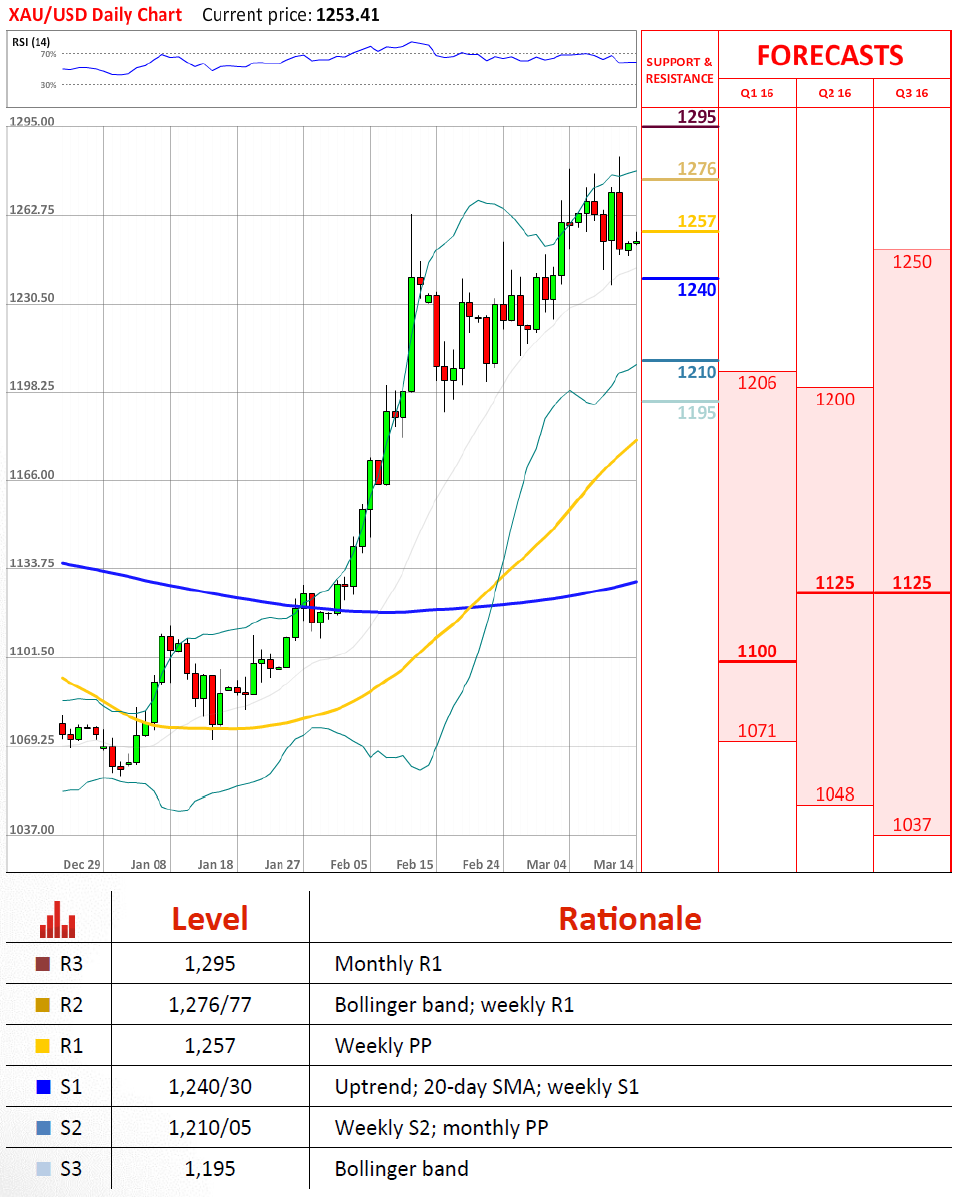Click the RSI 70% level label
This screenshot has height=1197, width=965.
(x=48, y=54)
